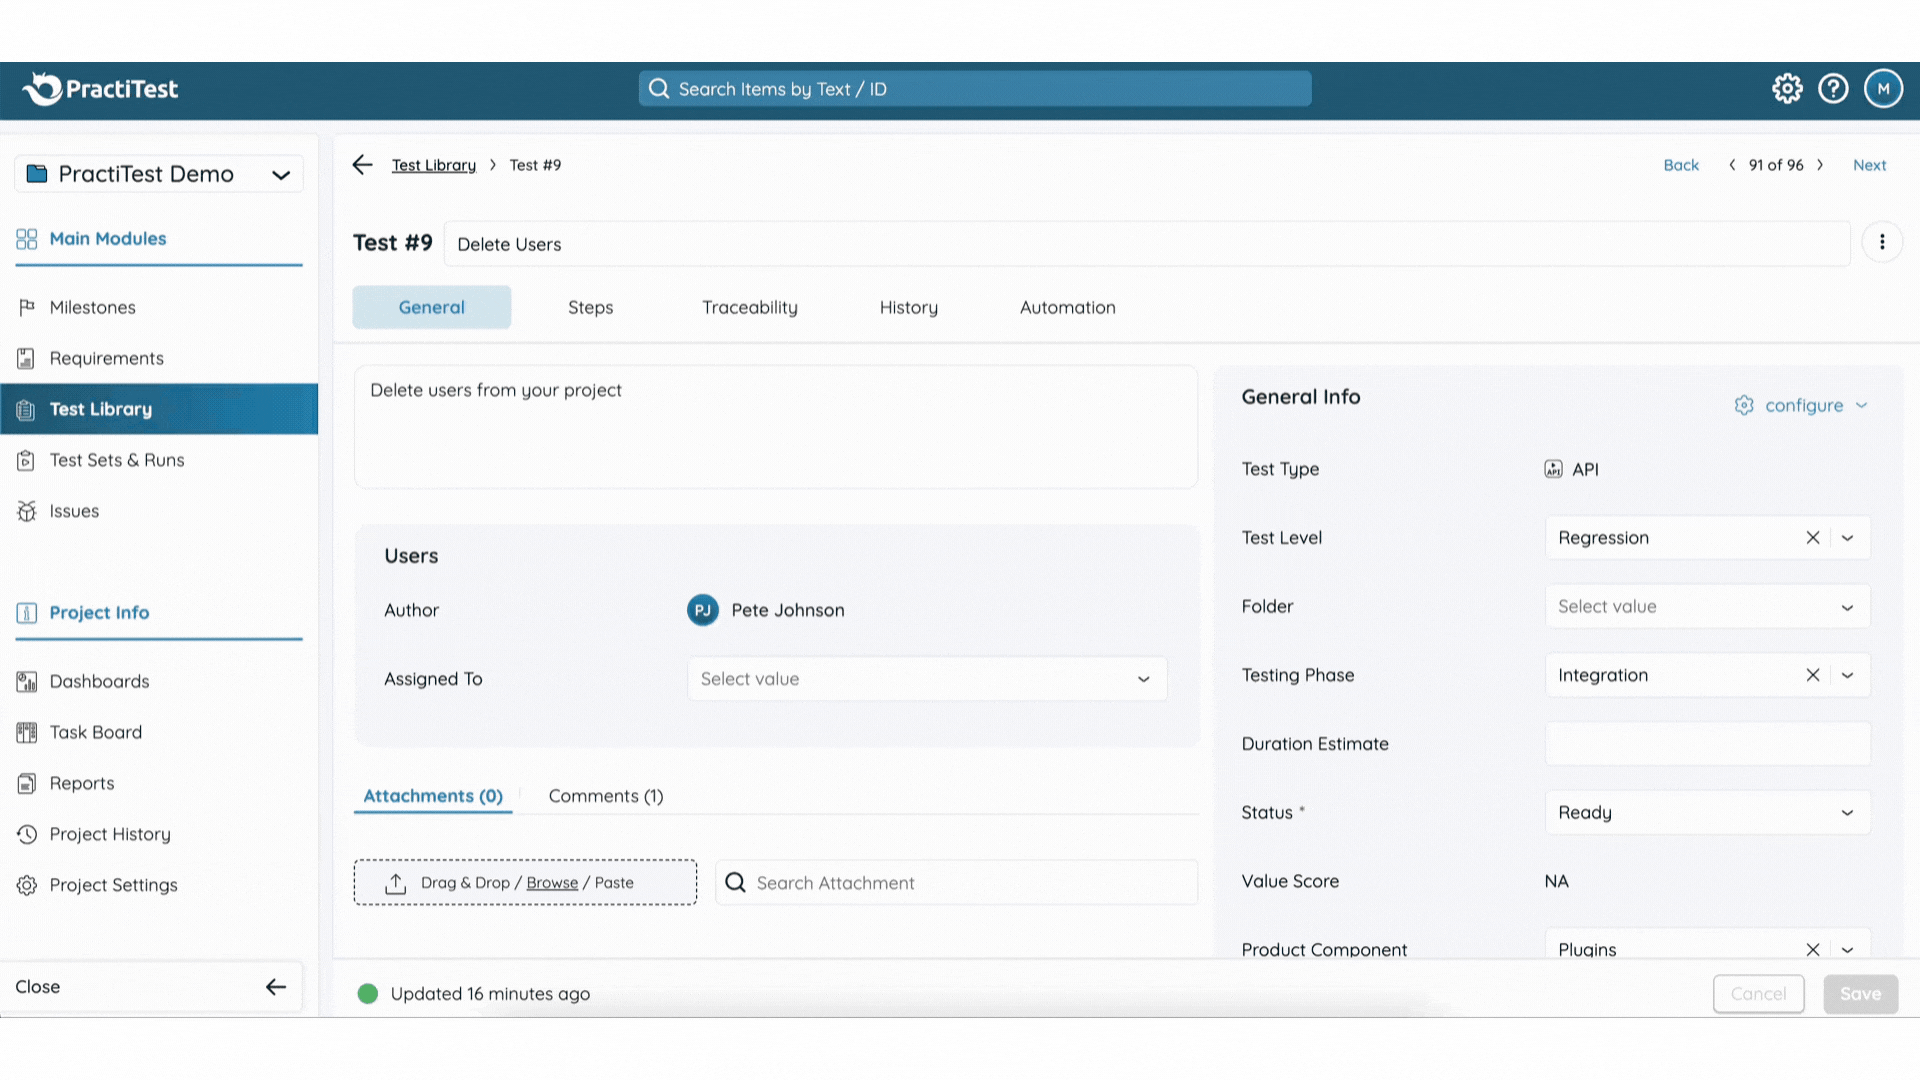Click the Browse attachment link
This screenshot has width=1920, height=1080.
point(552,883)
